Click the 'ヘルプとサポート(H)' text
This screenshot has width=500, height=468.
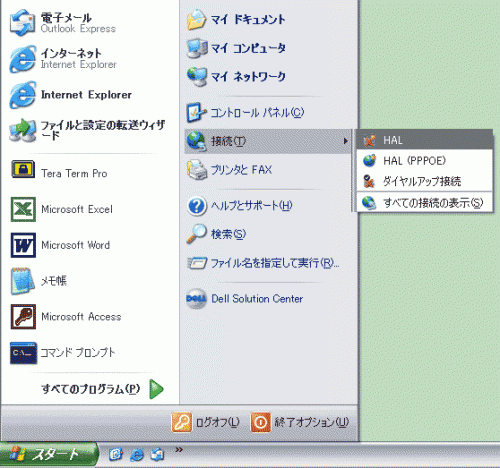pyautogui.click(x=252, y=206)
